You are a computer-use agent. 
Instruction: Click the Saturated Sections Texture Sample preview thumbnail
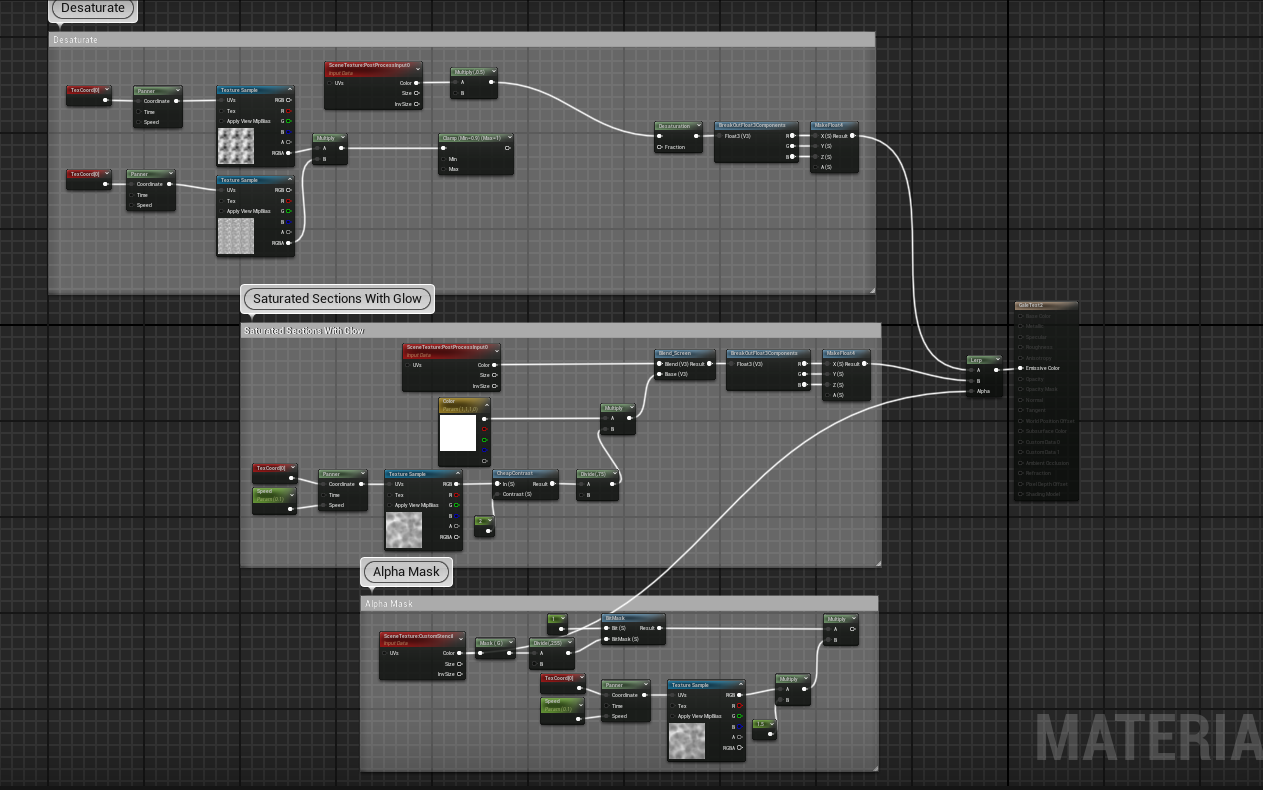click(404, 531)
